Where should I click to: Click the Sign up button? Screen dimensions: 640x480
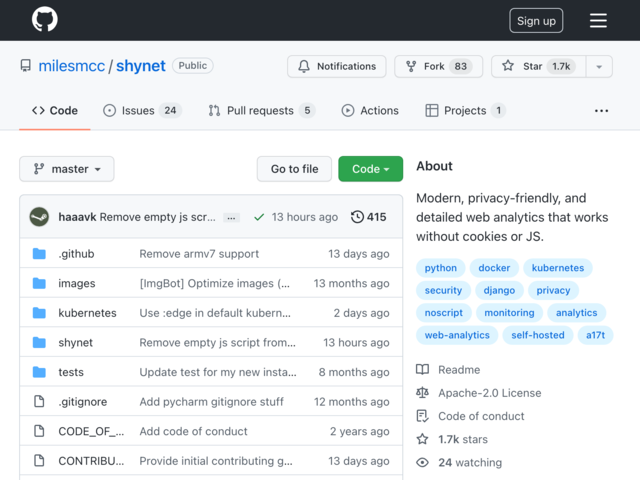(536, 20)
